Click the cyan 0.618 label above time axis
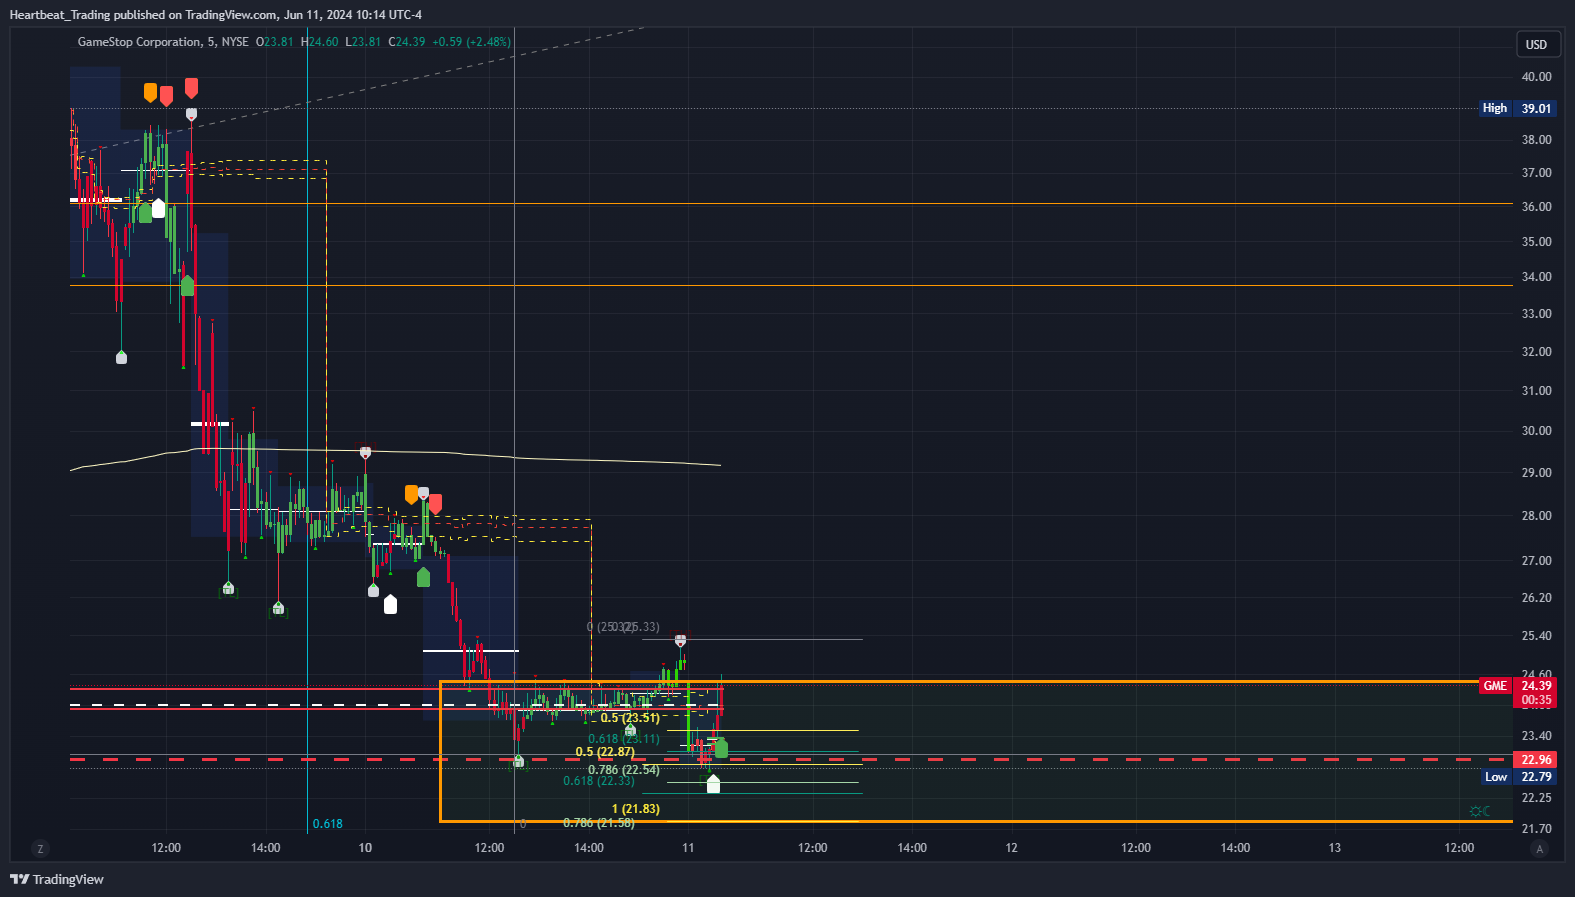The width and height of the screenshot is (1575, 897). [328, 824]
